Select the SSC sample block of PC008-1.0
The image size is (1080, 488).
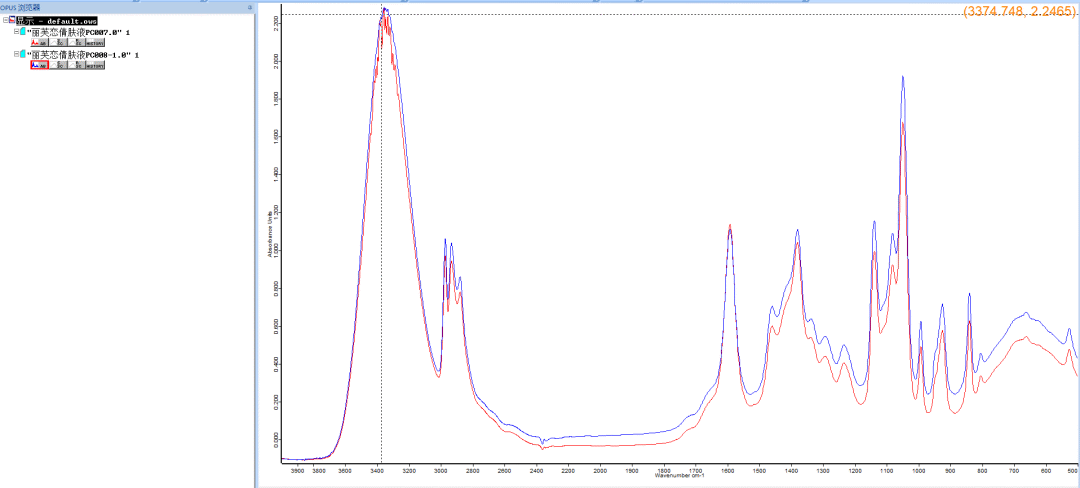[x=58, y=65]
